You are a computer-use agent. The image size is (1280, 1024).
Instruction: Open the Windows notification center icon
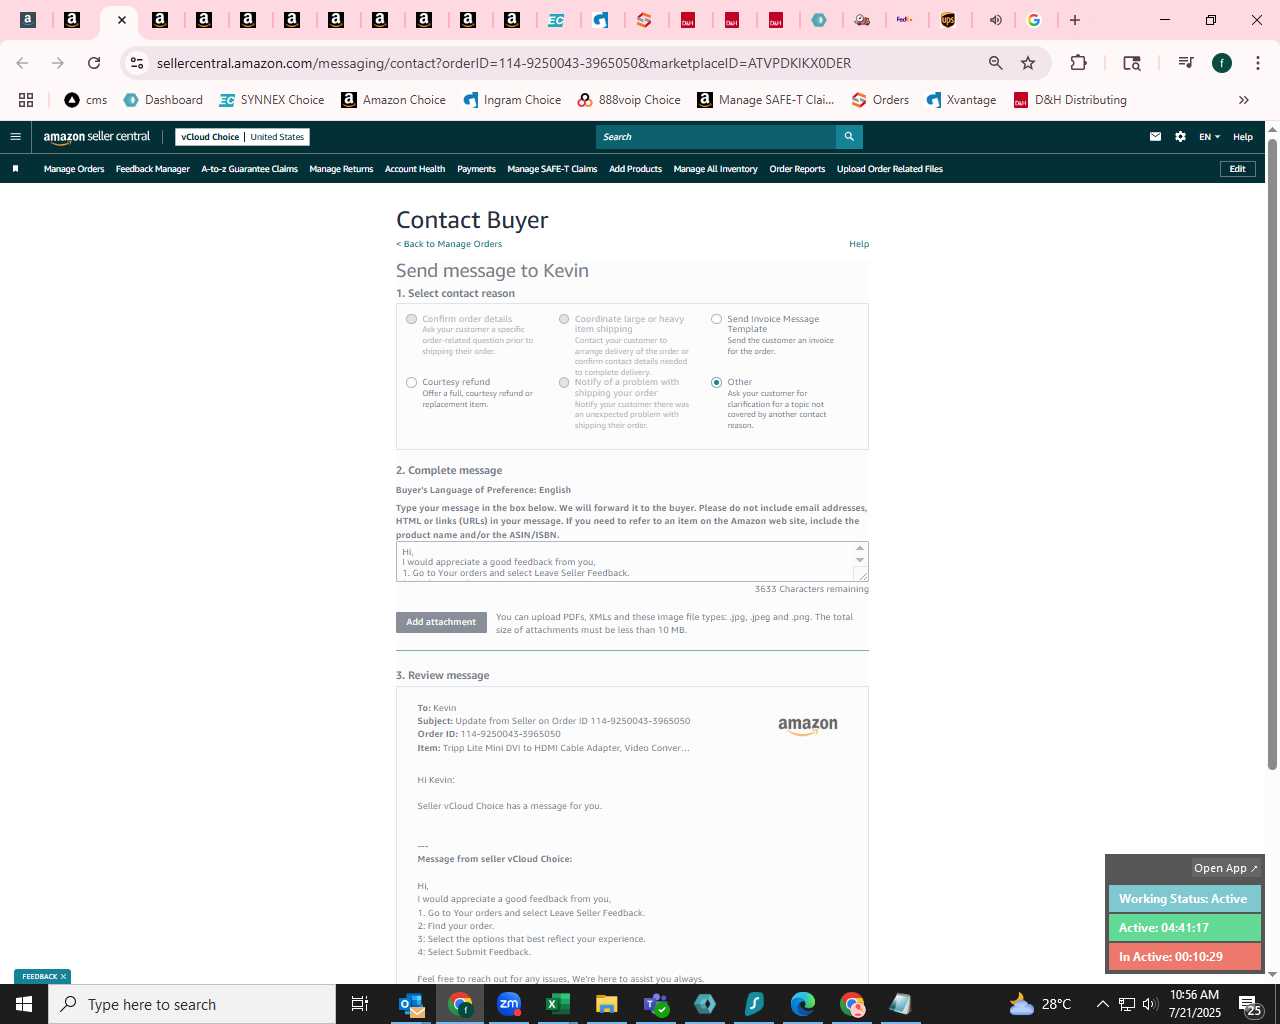[1250, 1004]
